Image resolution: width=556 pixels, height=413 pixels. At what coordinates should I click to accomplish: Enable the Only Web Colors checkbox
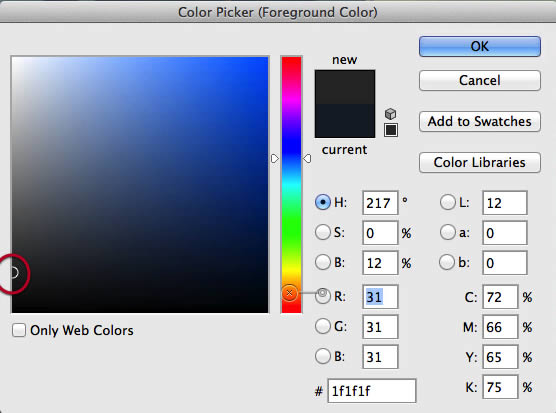(x=19, y=330)
